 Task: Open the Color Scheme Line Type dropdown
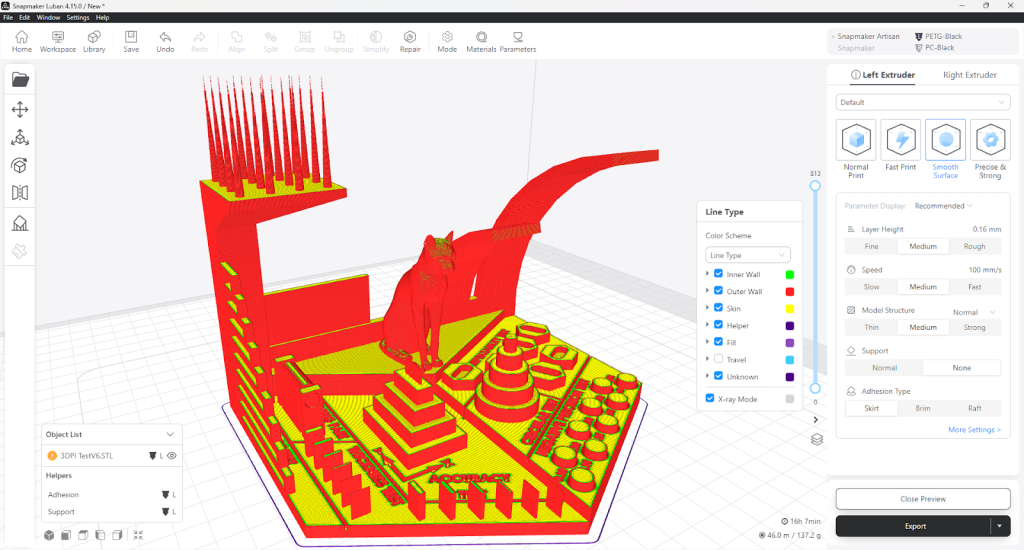[x=748, y=255]
